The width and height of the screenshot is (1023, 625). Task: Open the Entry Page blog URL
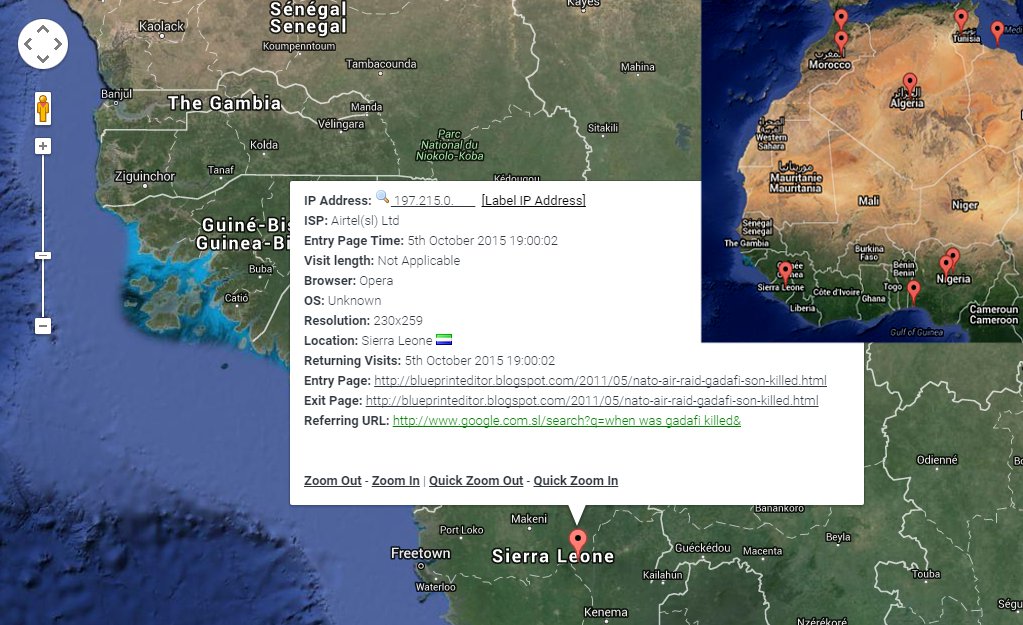point(600,380)
